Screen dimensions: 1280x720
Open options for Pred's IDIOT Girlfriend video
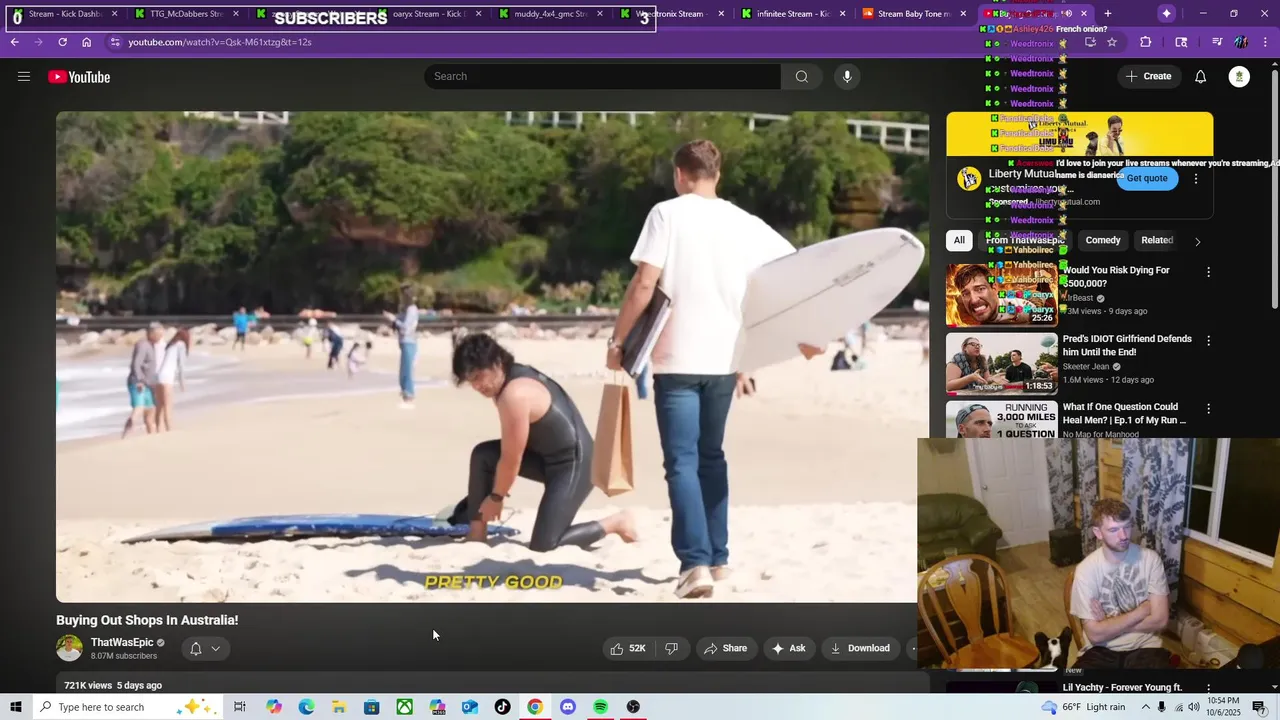tap(1208, 341)
